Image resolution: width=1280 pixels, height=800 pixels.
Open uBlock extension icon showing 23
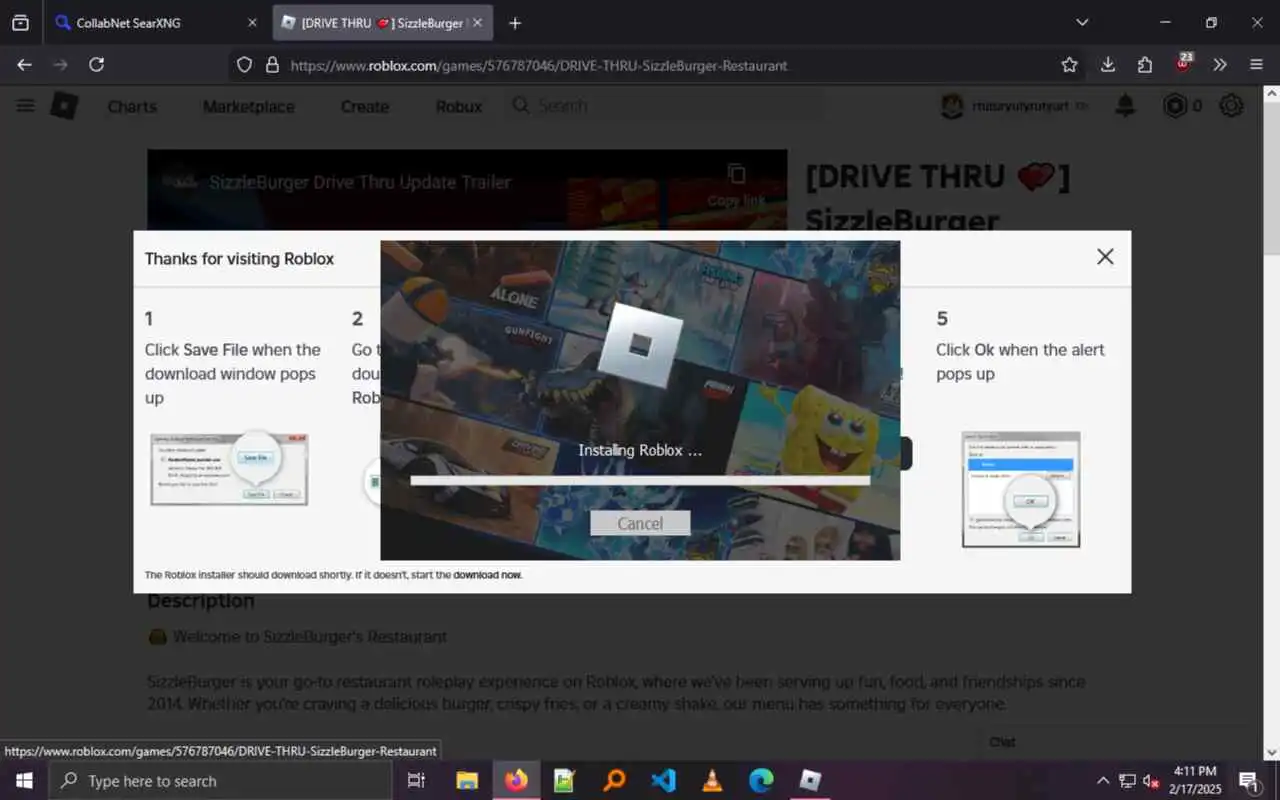(x=1183, y=64)
